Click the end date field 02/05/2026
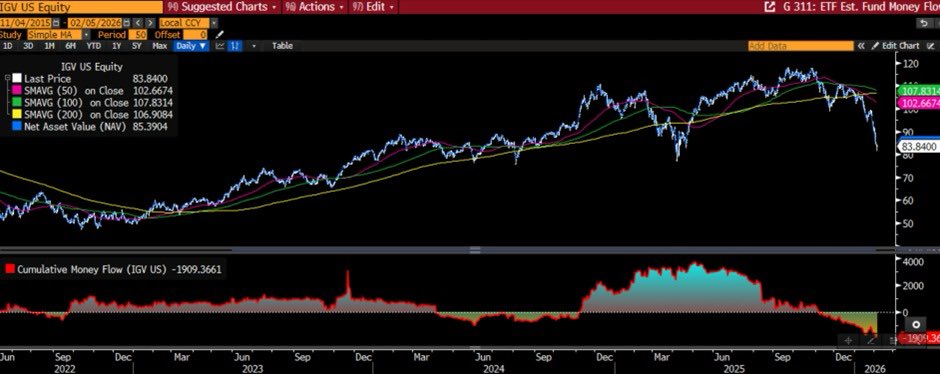The height and width of the screenshot is (374, 940). (x=95, y=23)
